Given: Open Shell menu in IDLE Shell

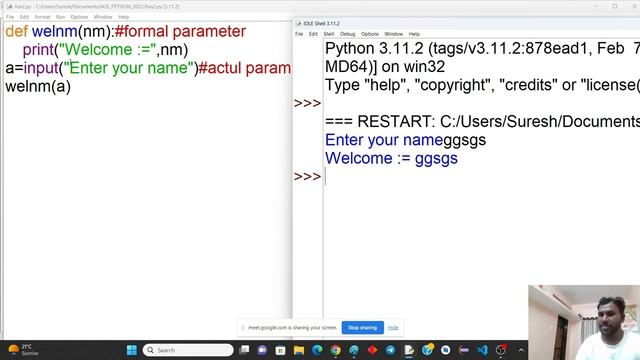Looking at the screenshot, I should [x=329, y=34].
